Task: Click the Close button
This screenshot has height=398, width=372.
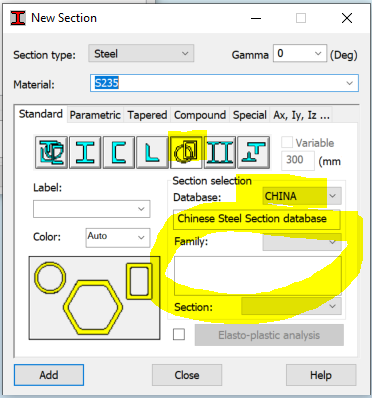Action: (187, 375)
